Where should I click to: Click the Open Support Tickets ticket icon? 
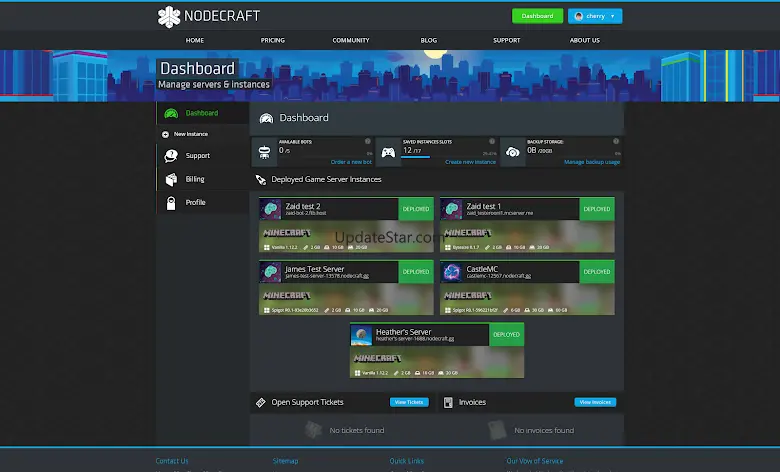pyautogui.click(x=261, y=402)
